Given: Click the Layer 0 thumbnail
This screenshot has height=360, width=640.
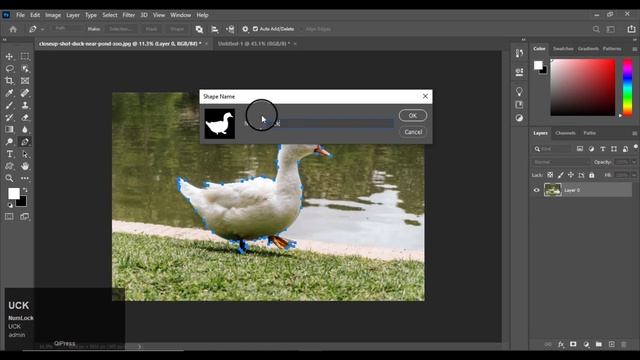Looking at the screenshot, I should [553, 190].
